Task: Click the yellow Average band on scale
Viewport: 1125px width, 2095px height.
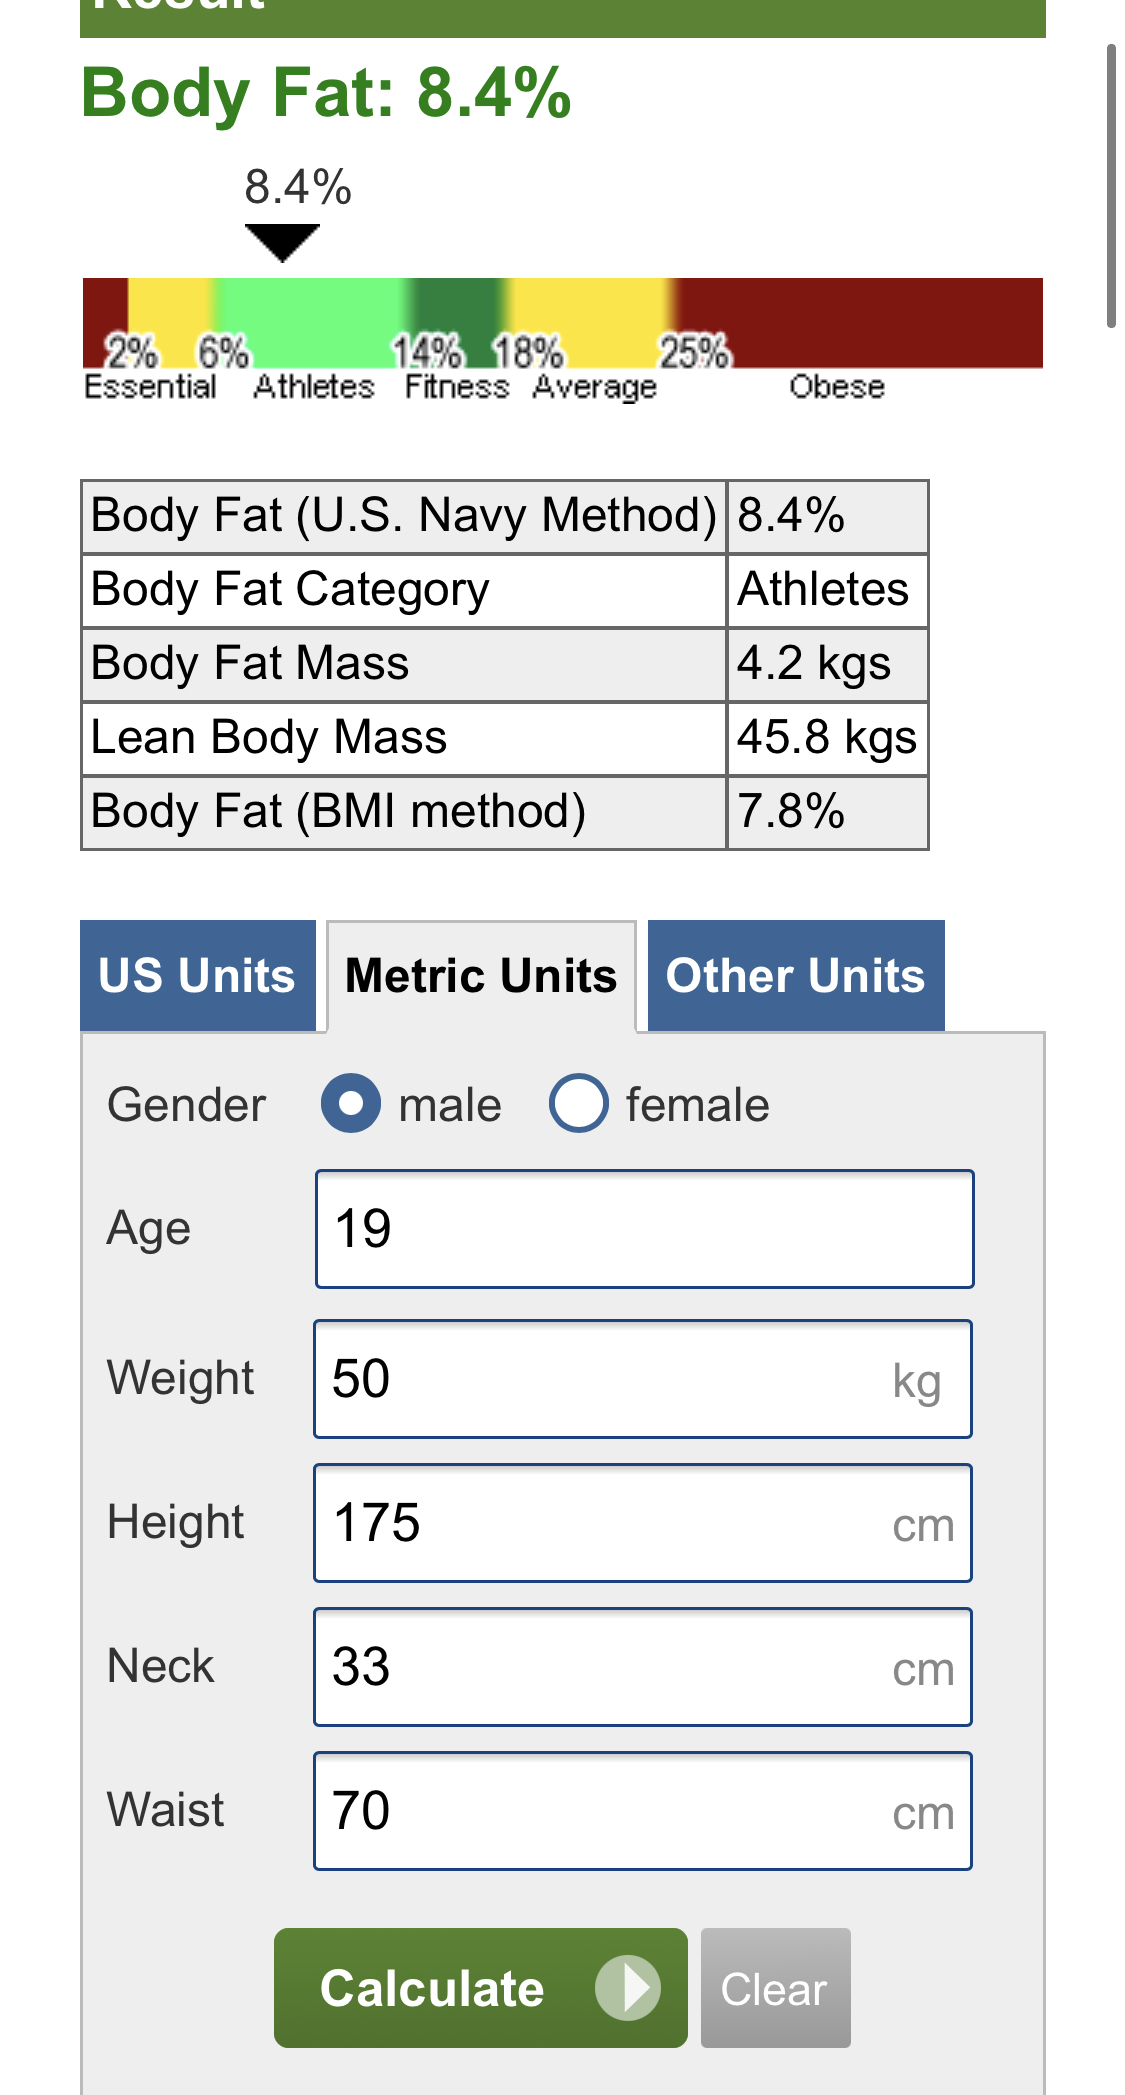Action: pos(590,310)
